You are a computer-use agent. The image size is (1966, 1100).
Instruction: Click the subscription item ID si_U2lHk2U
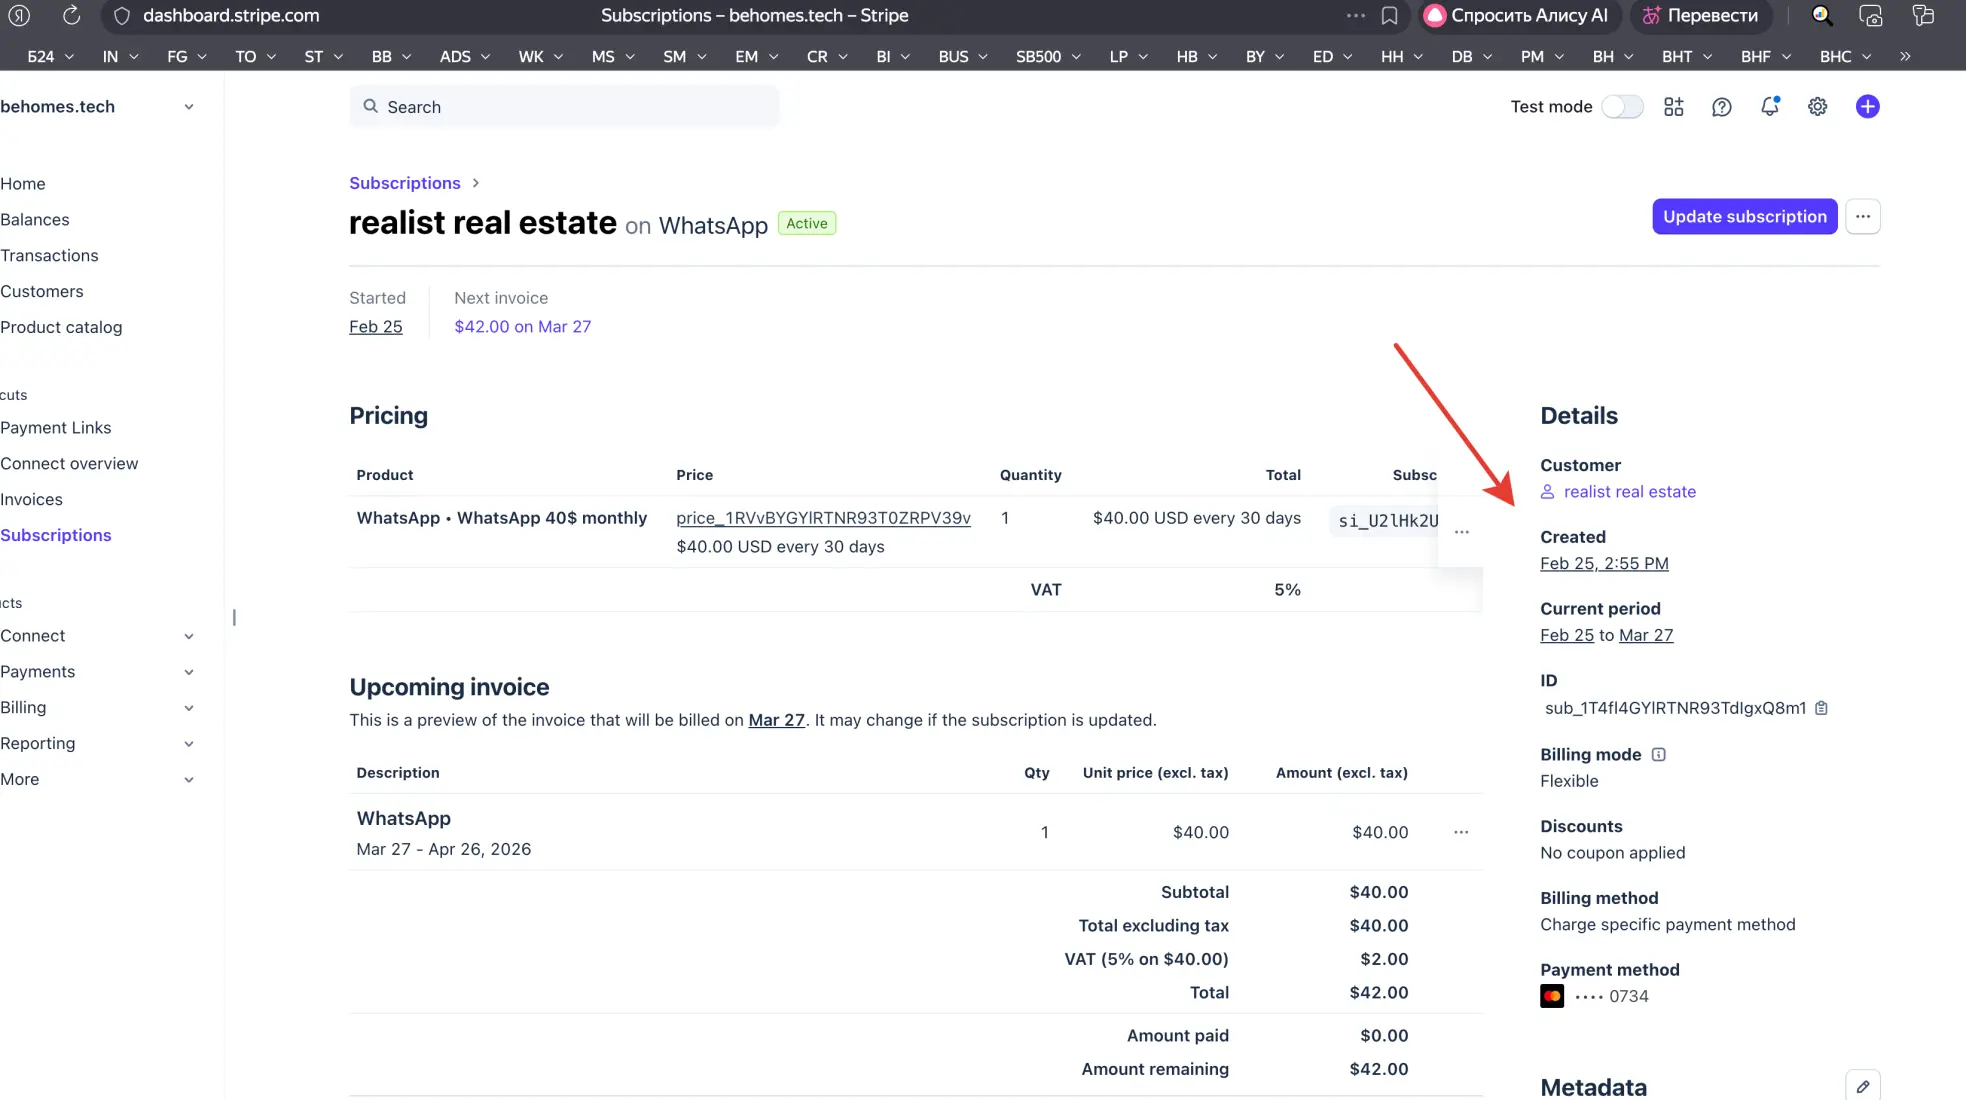click(x=1388, y=521)
